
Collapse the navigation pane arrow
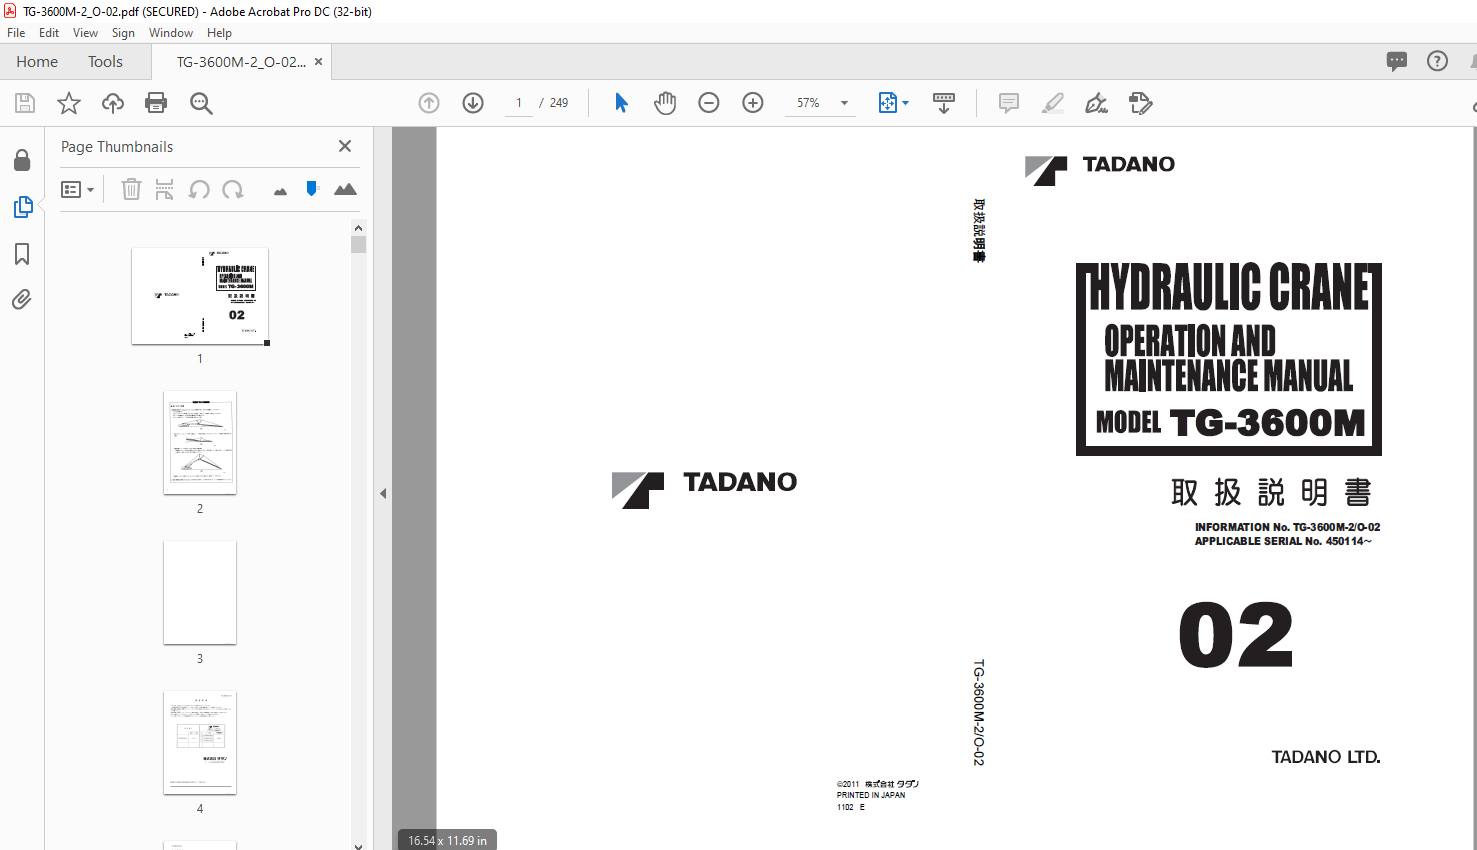coord(383,493)
